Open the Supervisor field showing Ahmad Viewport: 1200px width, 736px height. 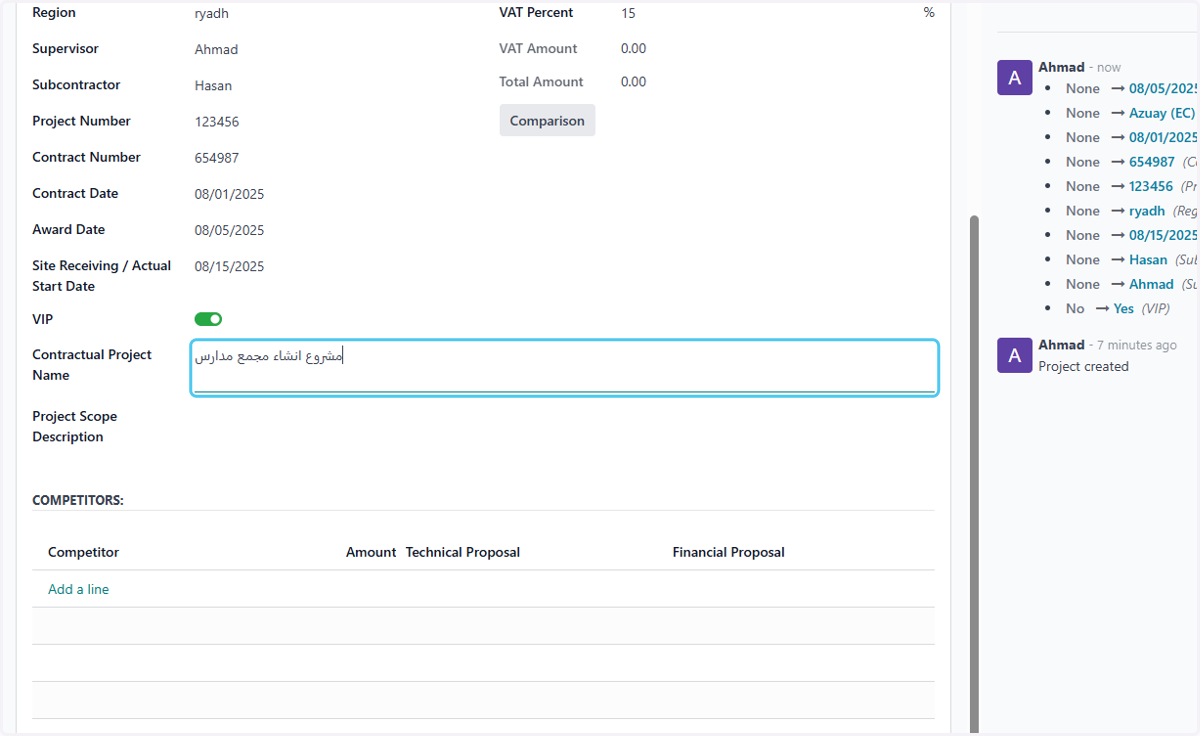click(x=216, y=49)
